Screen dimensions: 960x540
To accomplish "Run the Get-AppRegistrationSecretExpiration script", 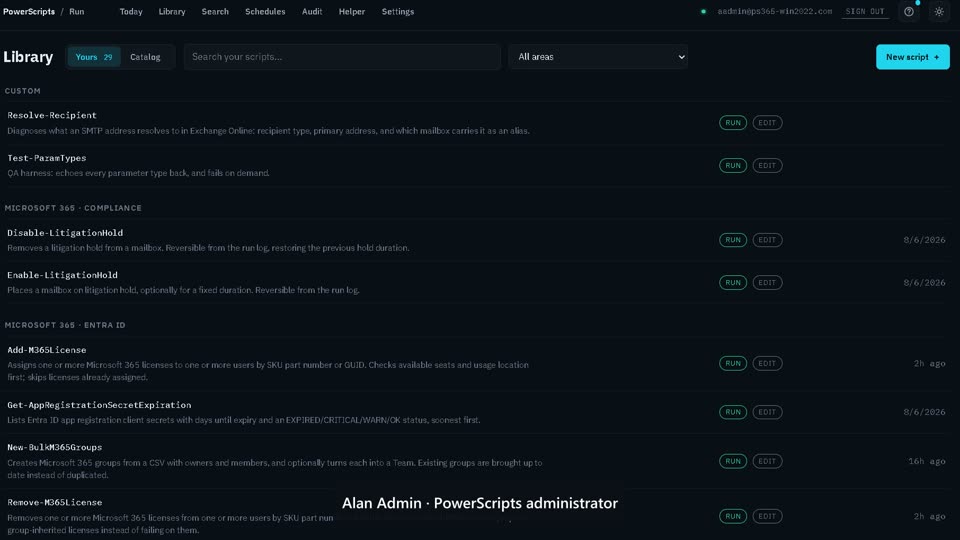I will (x=733, y=412).
